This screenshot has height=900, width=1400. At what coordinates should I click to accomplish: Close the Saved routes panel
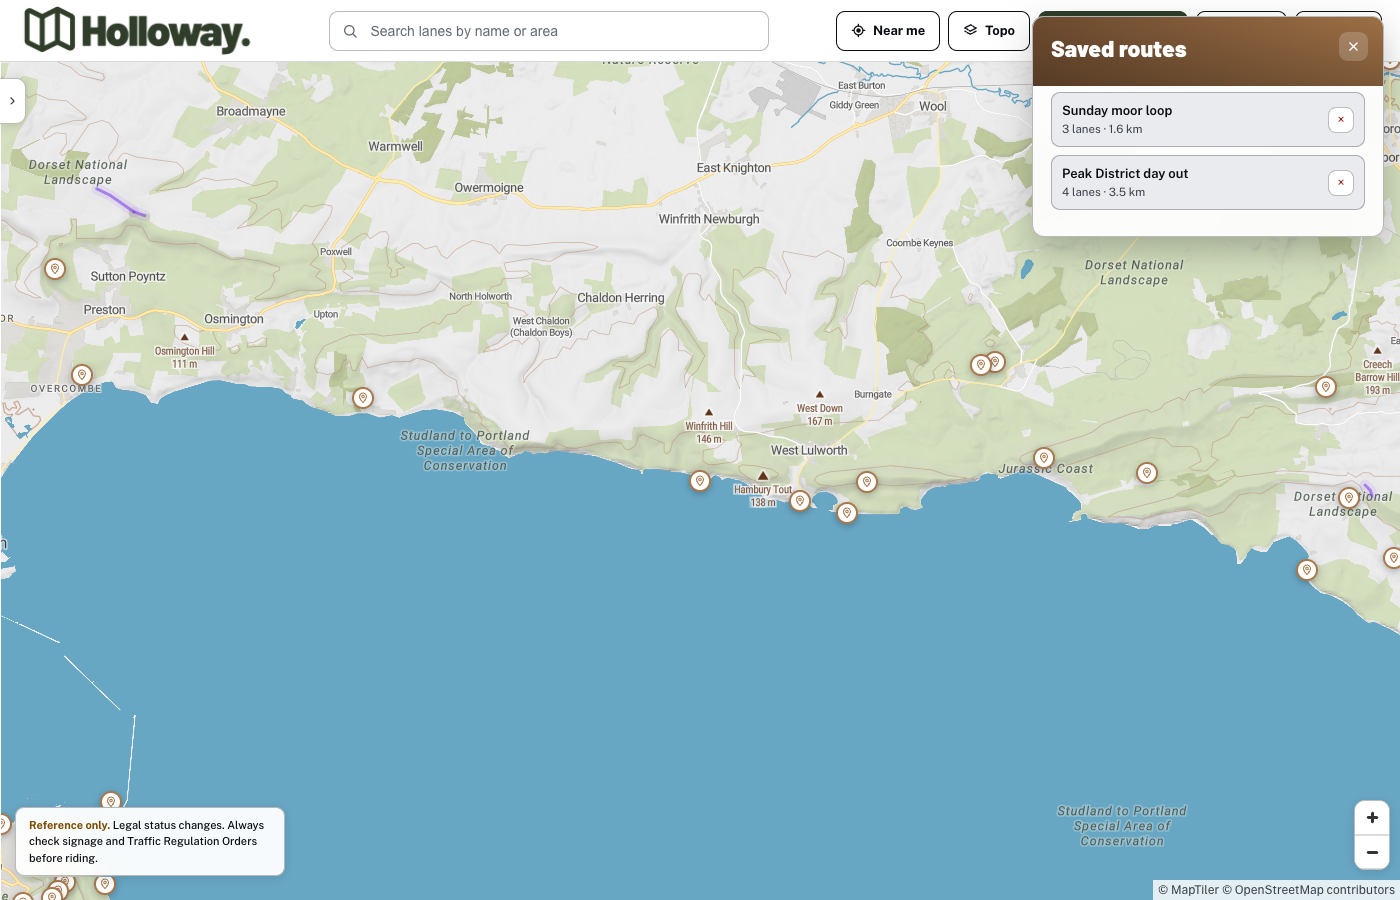[x=1353, y=46]
